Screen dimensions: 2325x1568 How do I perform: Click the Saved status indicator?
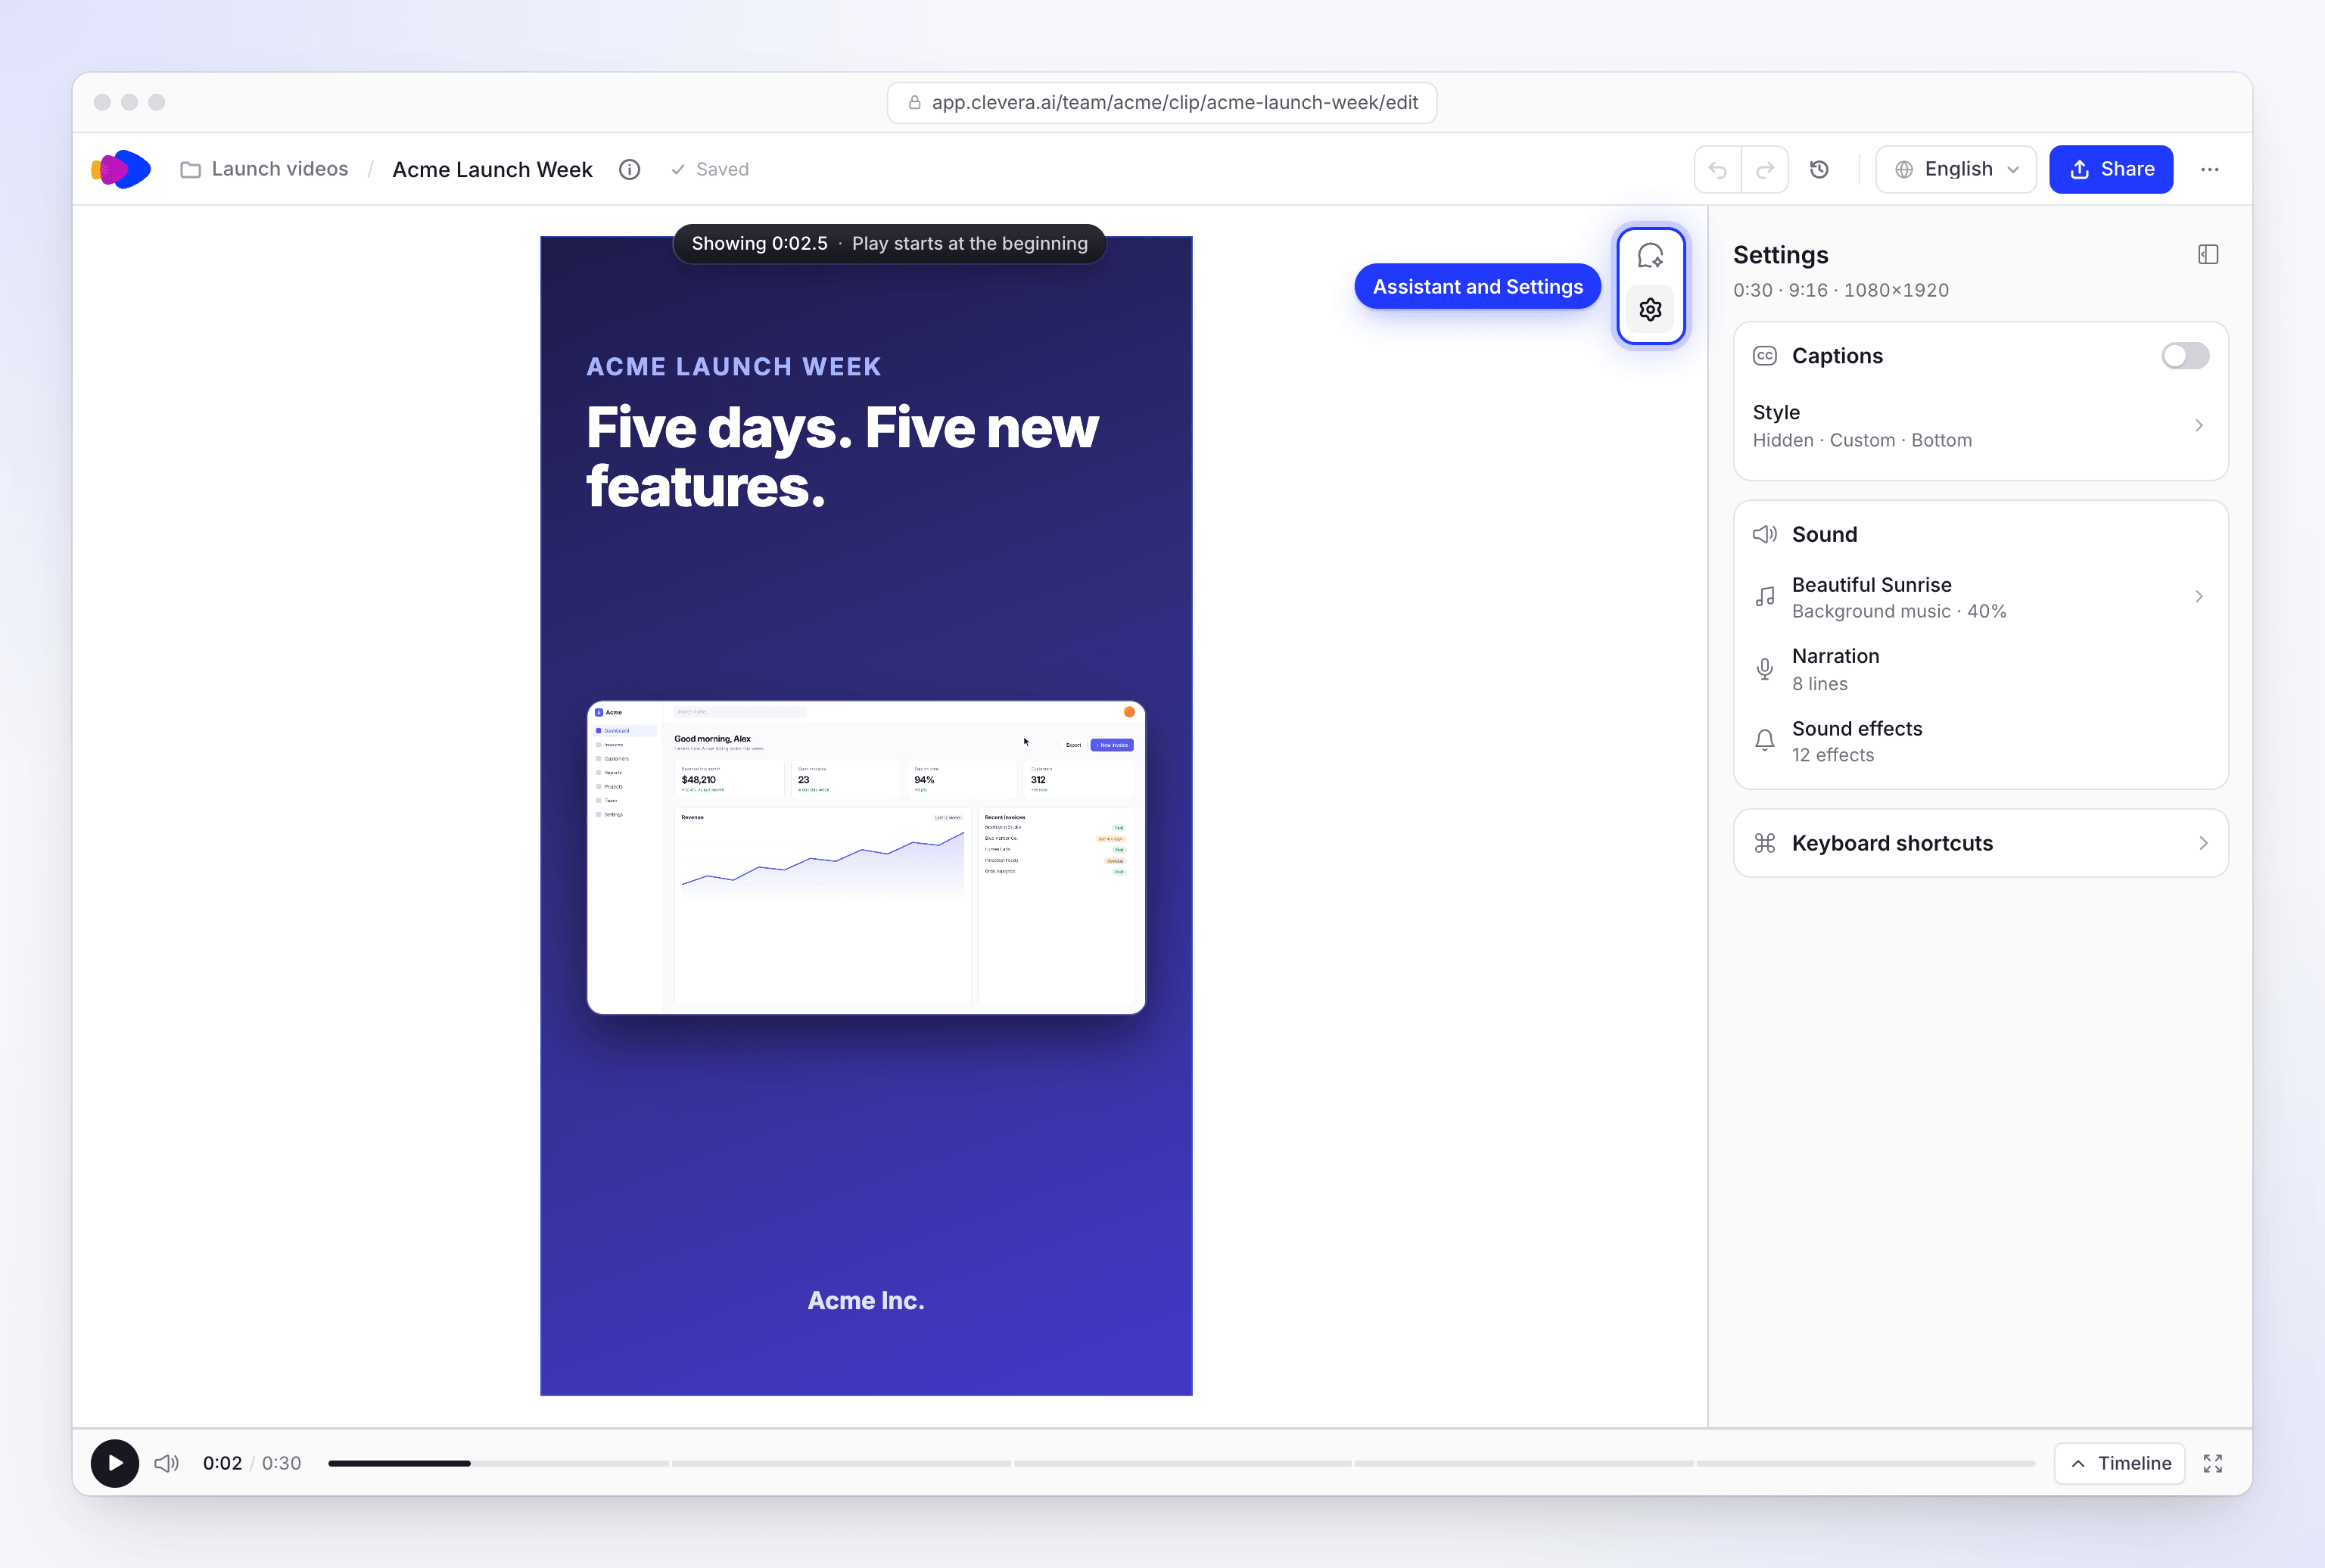[709, 169]
